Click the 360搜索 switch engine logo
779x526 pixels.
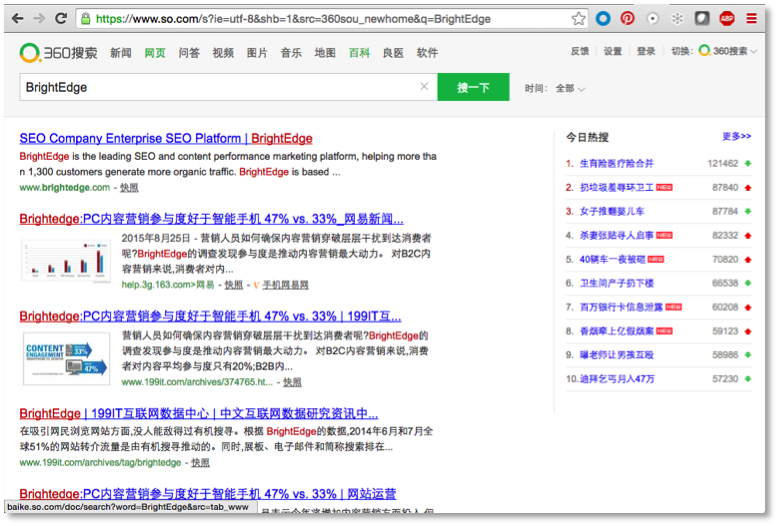click(723, 51)
